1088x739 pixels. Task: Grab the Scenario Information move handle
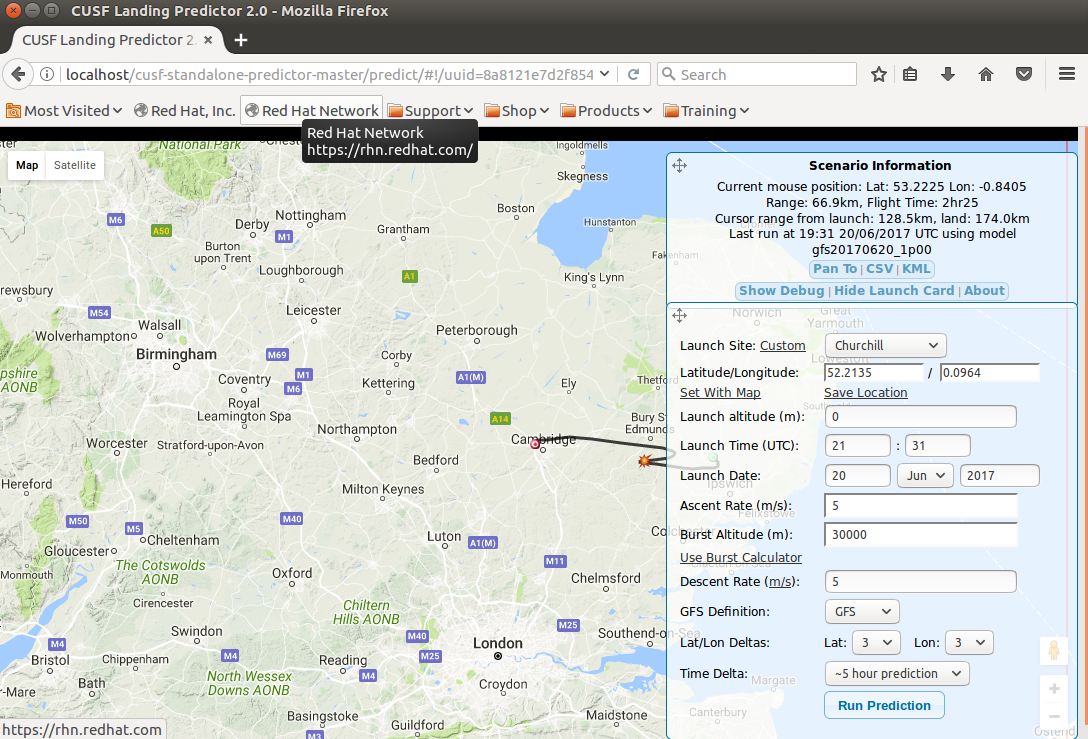pyautogui.click(x=680, y=166)
